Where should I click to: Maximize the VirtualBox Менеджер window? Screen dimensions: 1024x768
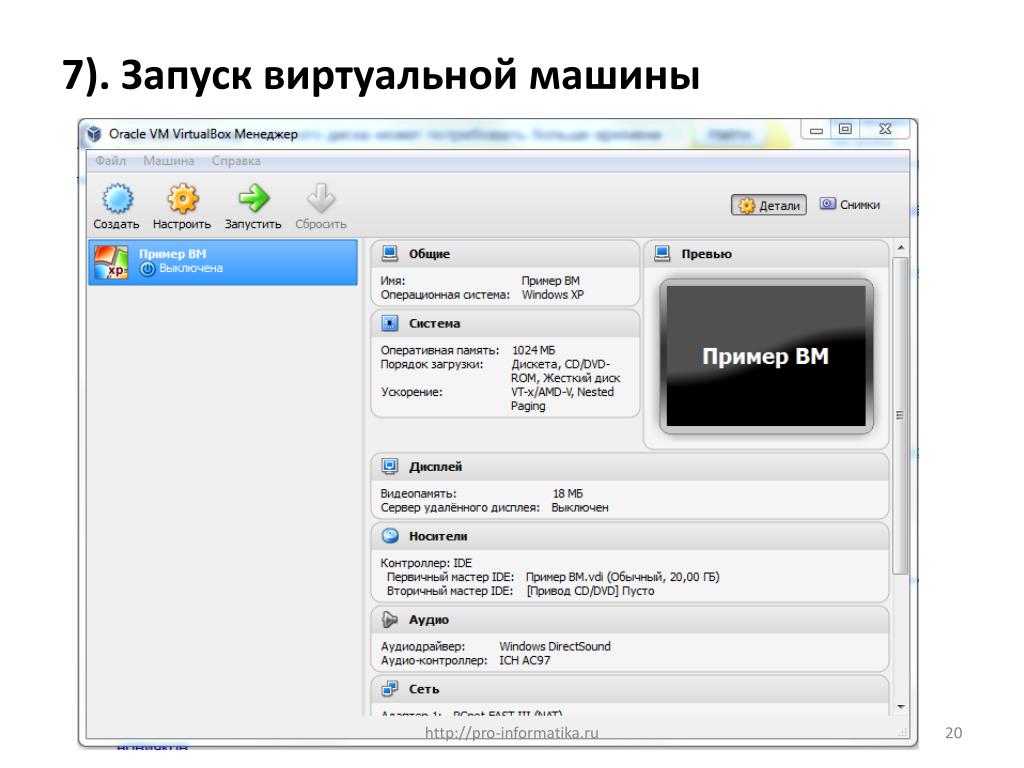845,129
